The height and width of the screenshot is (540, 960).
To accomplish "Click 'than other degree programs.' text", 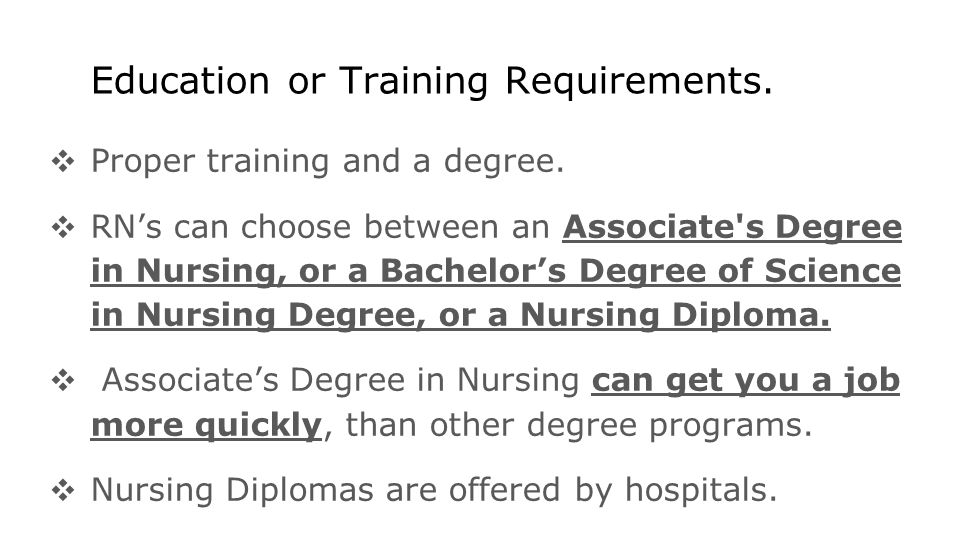I will click(x=579, y=425).
